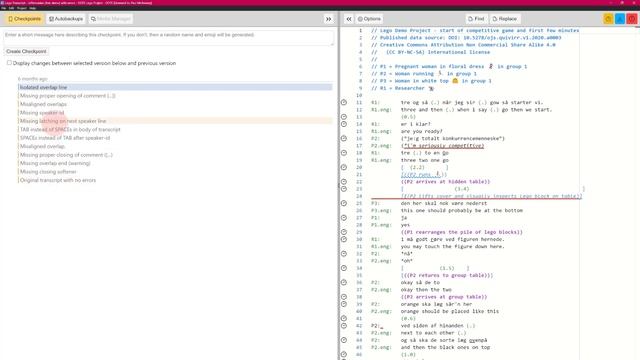Click the timestamp icon beside line 38
640x360 pixels.
344,297
